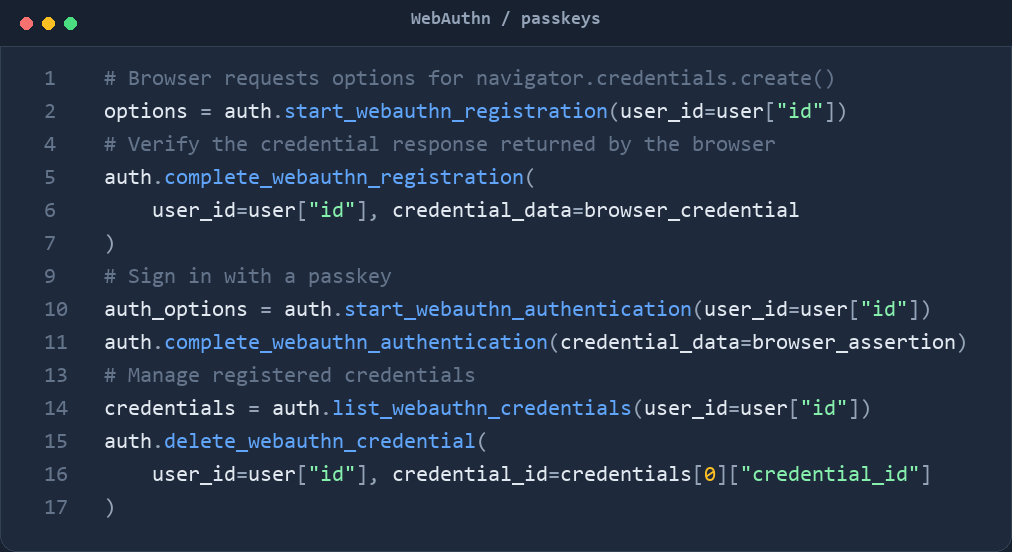1012x552 pixels.
Task: Click line number 16
Action: (56, 475)
